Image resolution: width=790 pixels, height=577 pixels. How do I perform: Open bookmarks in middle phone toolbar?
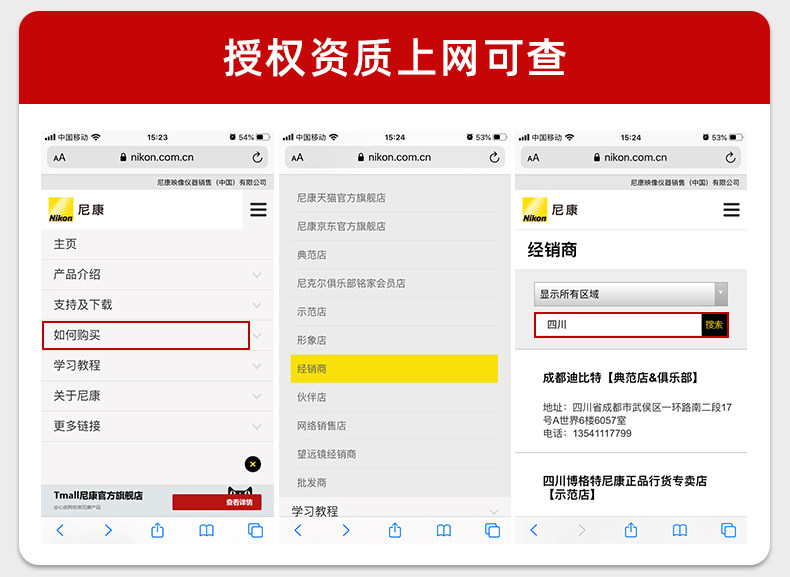(444, 530)
